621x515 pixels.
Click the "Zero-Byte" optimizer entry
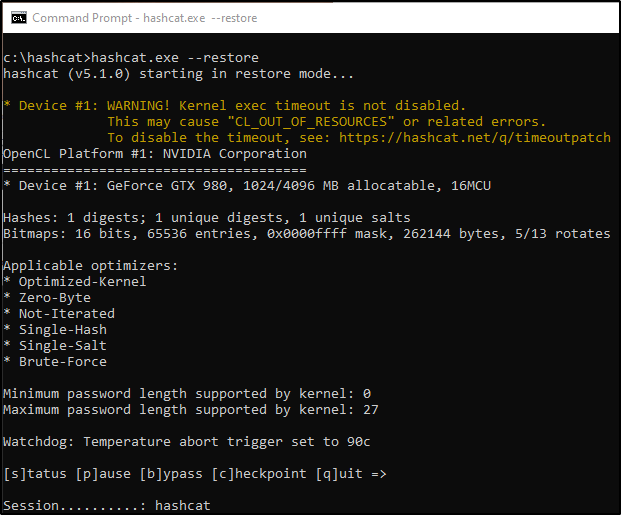tap(54, 298)
